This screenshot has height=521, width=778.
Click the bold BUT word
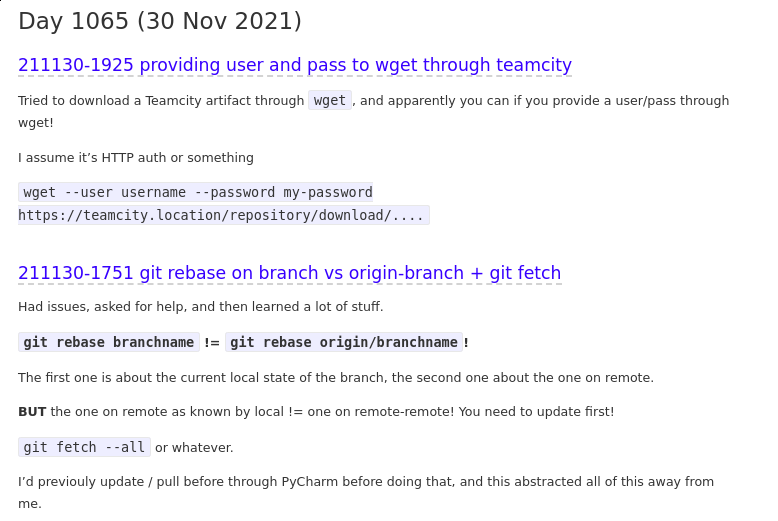pos(32,412)
